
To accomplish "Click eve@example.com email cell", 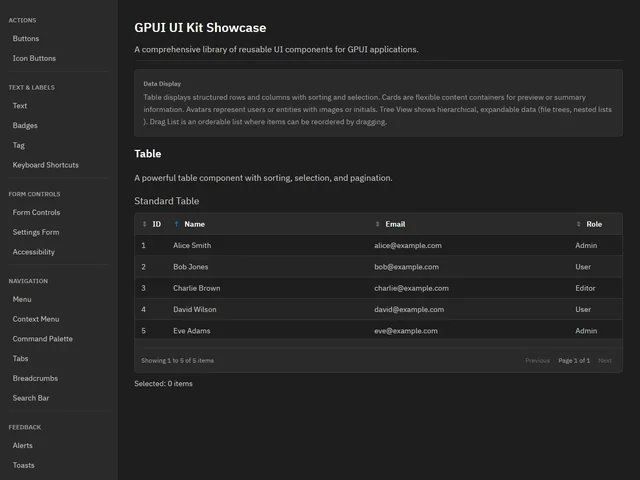I will (x=406, y=331).
